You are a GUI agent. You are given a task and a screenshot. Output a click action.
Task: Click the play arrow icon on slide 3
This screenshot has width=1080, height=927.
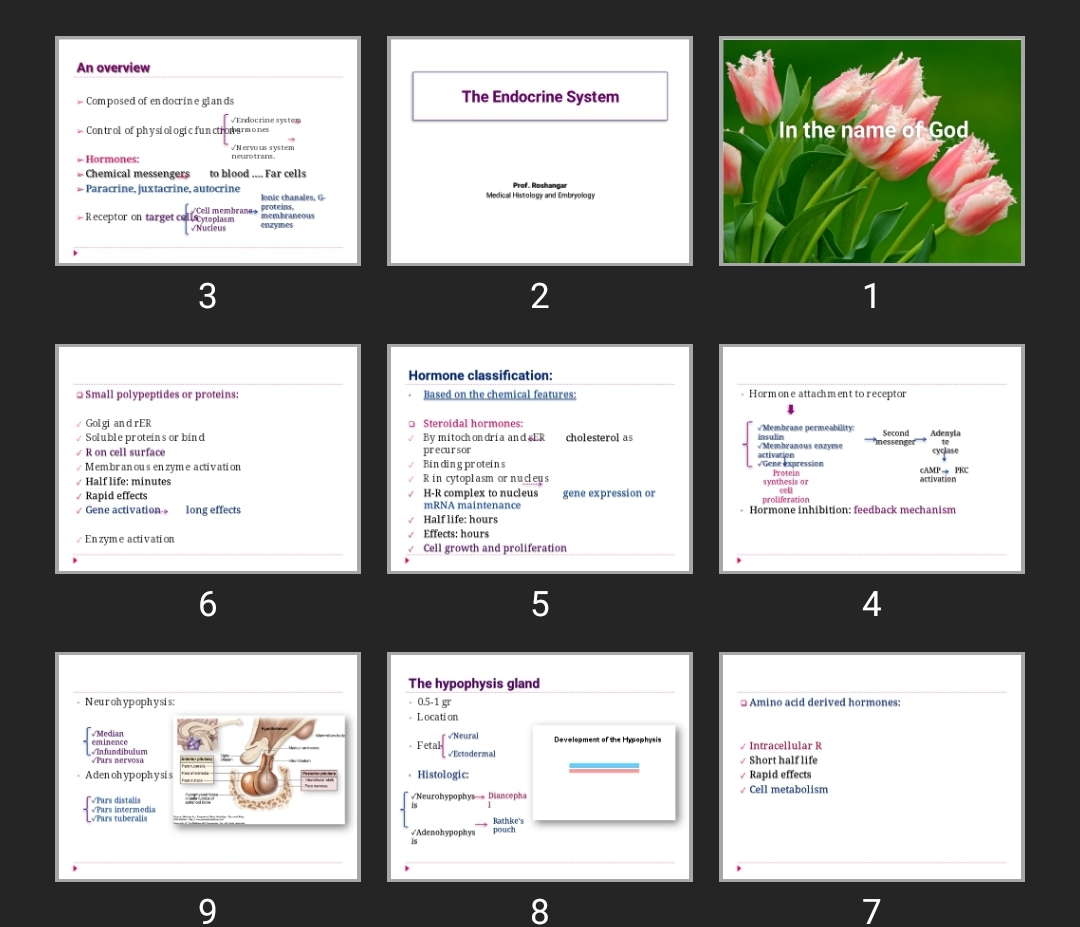(x=75, y=253)
